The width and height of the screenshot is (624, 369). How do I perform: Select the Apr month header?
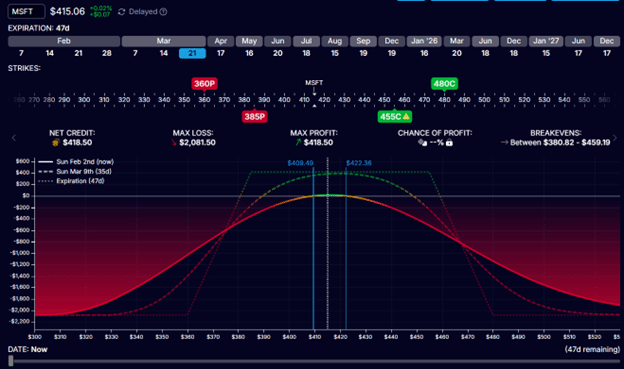[220, 41]
